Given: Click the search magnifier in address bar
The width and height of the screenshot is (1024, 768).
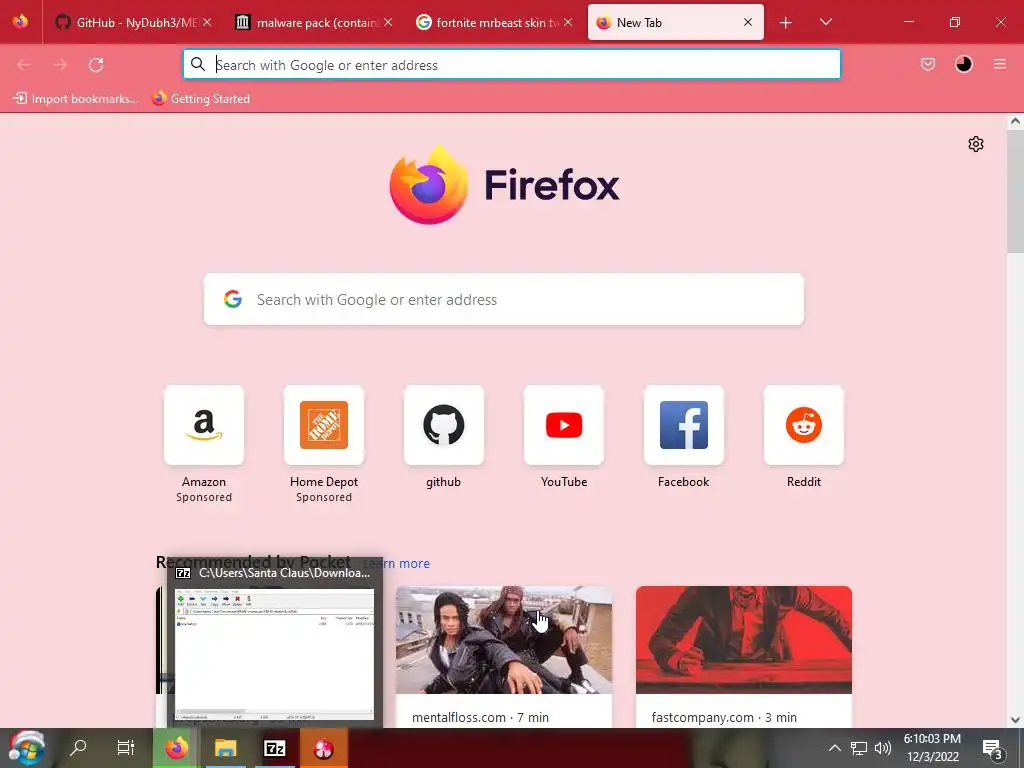Looking at the screenshot, I should click(198, 64).
